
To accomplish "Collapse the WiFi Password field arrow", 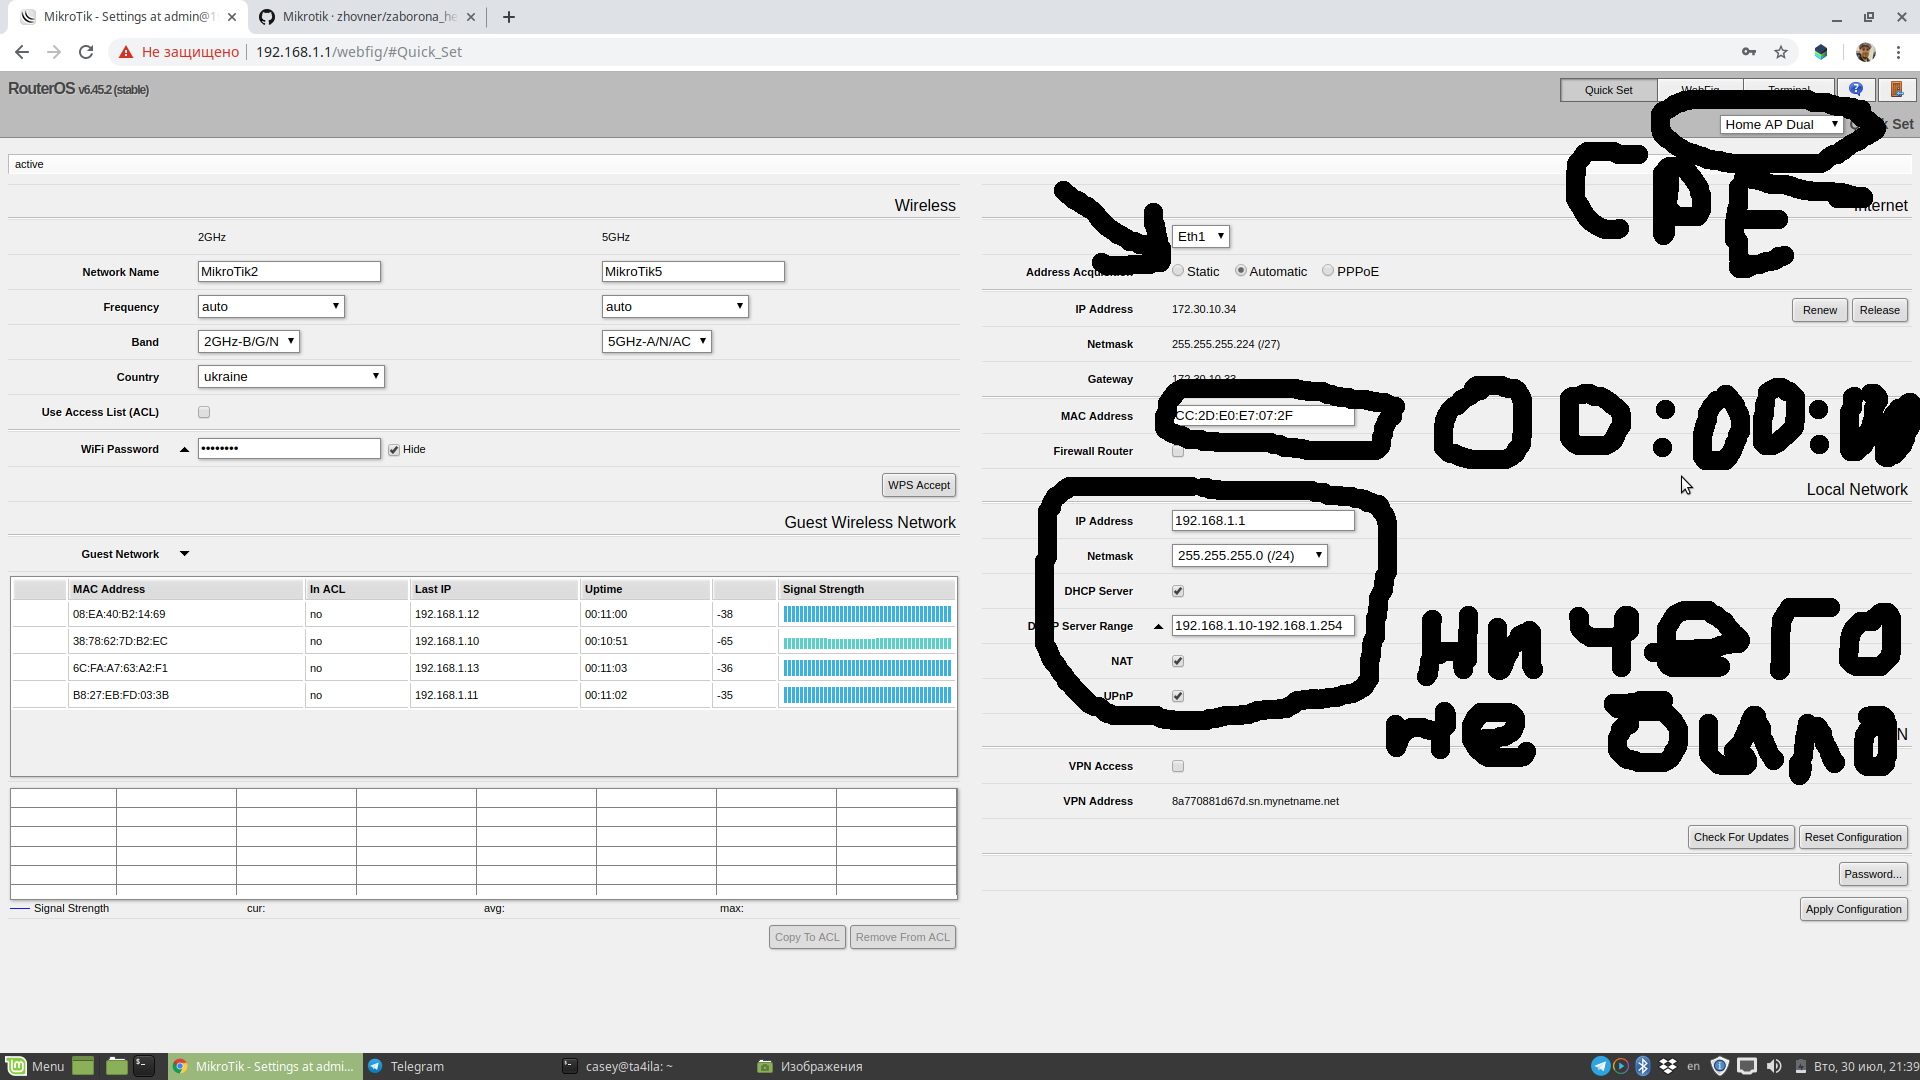I will (184, 450).
